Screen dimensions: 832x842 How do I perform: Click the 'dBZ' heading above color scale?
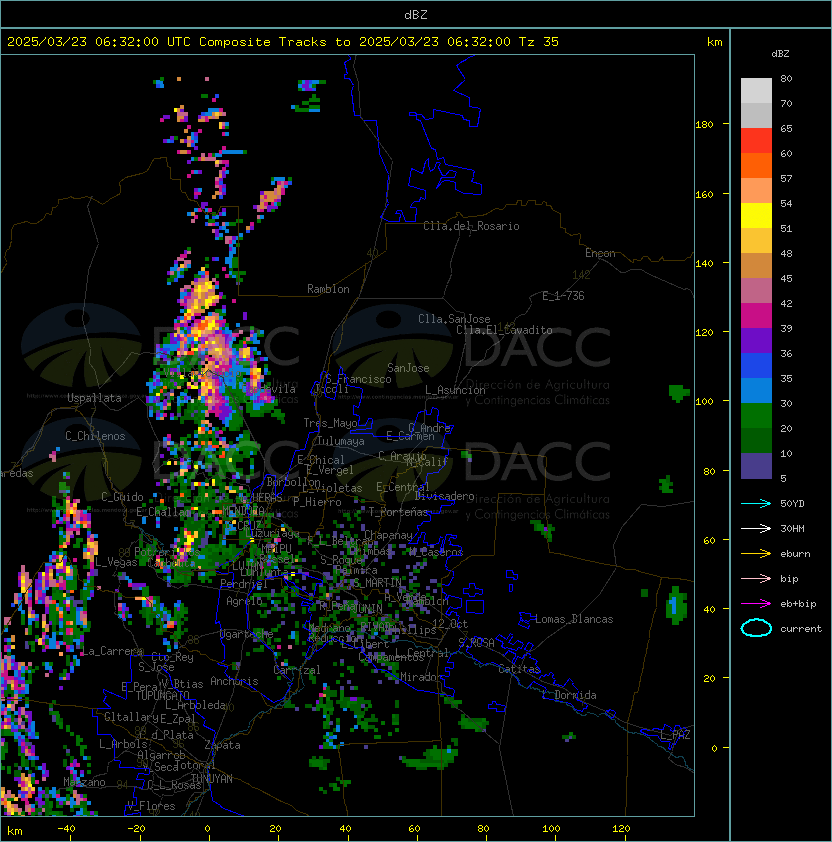[780, 54]
